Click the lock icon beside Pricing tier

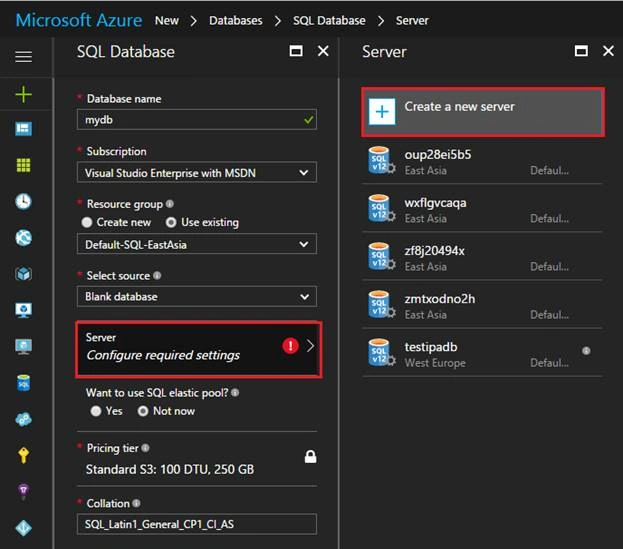pos(310,456)
